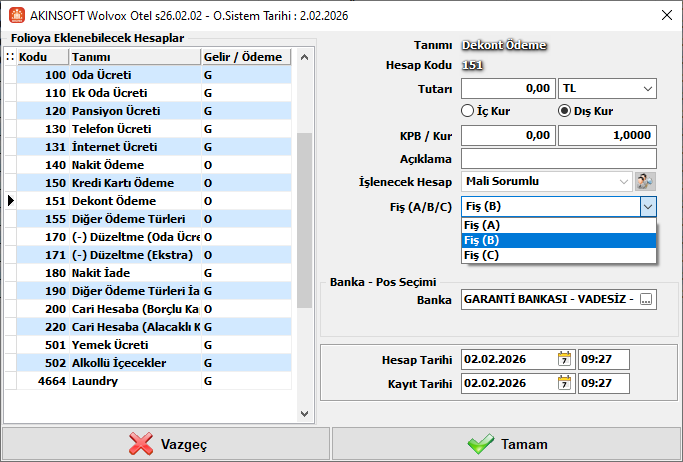This screenshot has height=462, width=683.
Task: Sort by the Tanımı column header
Action: 133,57
